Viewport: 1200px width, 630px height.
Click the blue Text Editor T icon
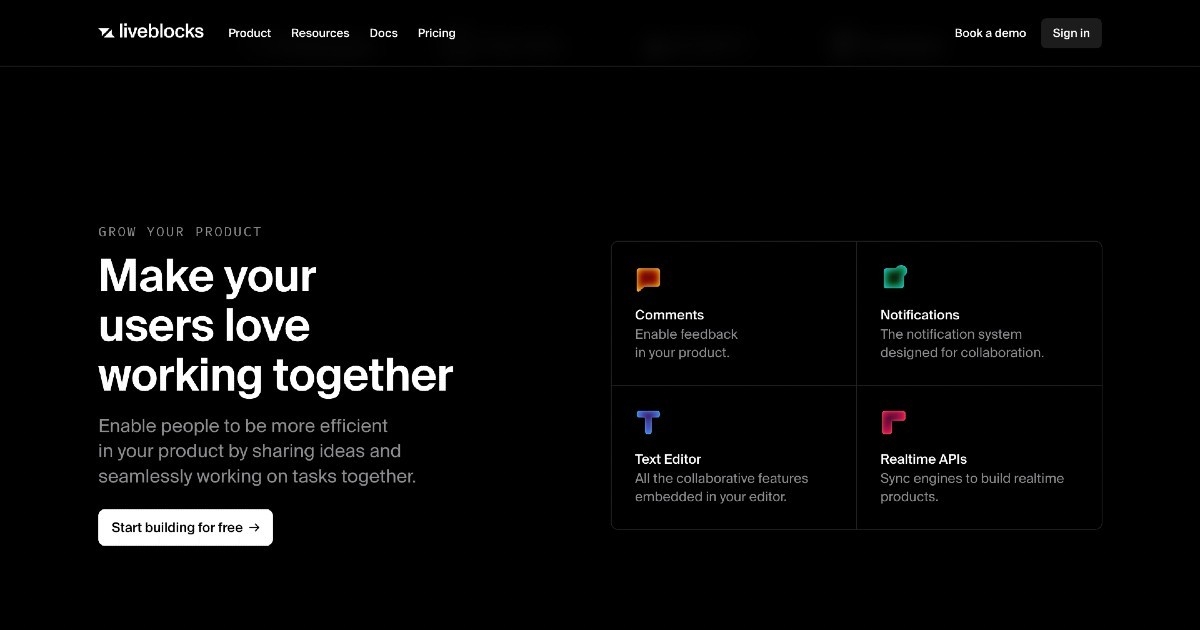tap(648, 422)
